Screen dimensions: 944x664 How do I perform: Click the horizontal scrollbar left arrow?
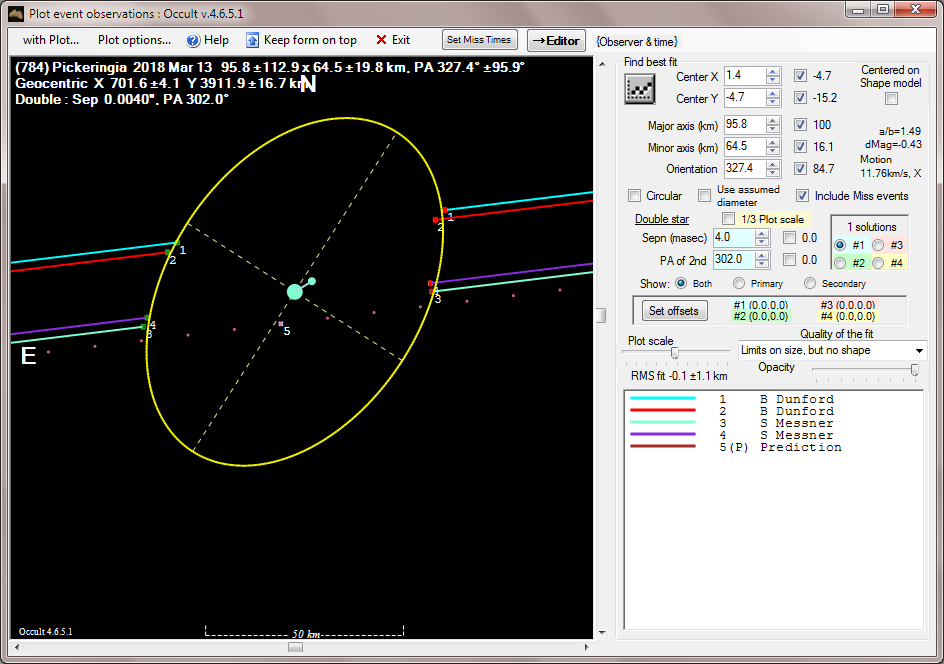click(17, 648)
